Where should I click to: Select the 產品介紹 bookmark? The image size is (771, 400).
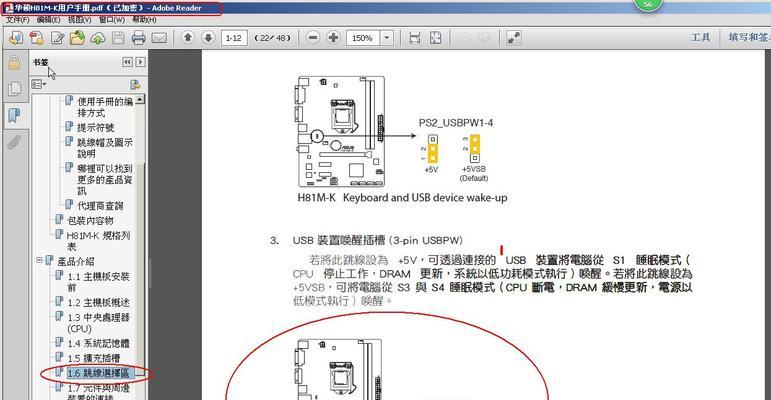76,261
